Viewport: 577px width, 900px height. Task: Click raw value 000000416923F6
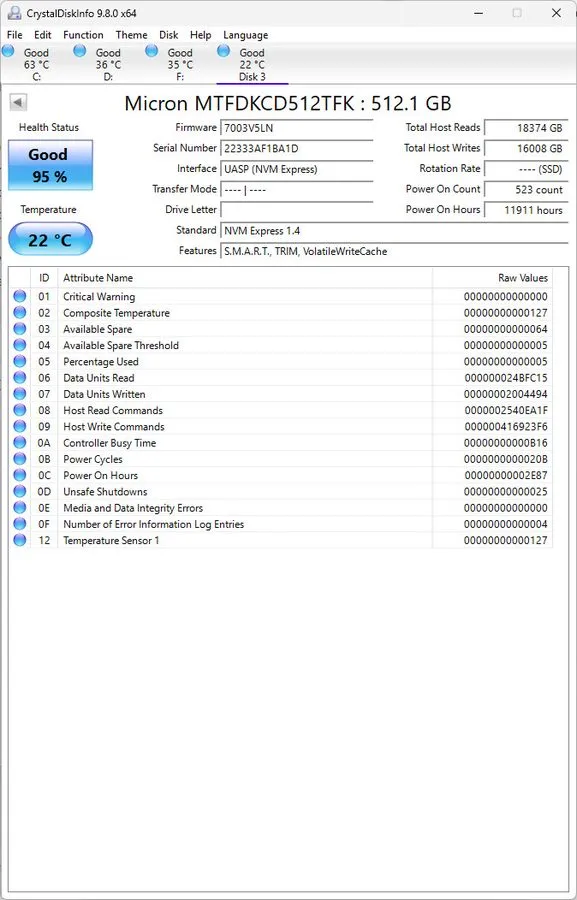point(506,426)
